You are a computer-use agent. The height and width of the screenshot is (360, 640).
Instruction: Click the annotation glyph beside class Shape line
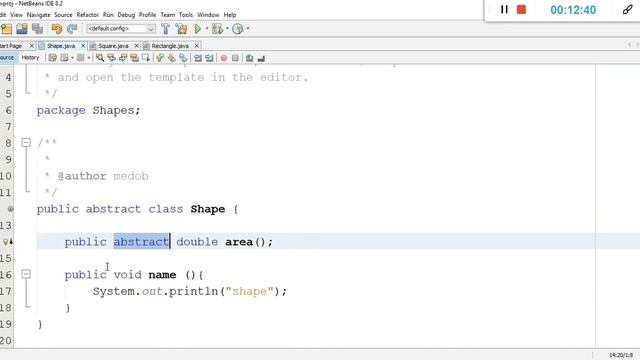click(x=11, y=209)
